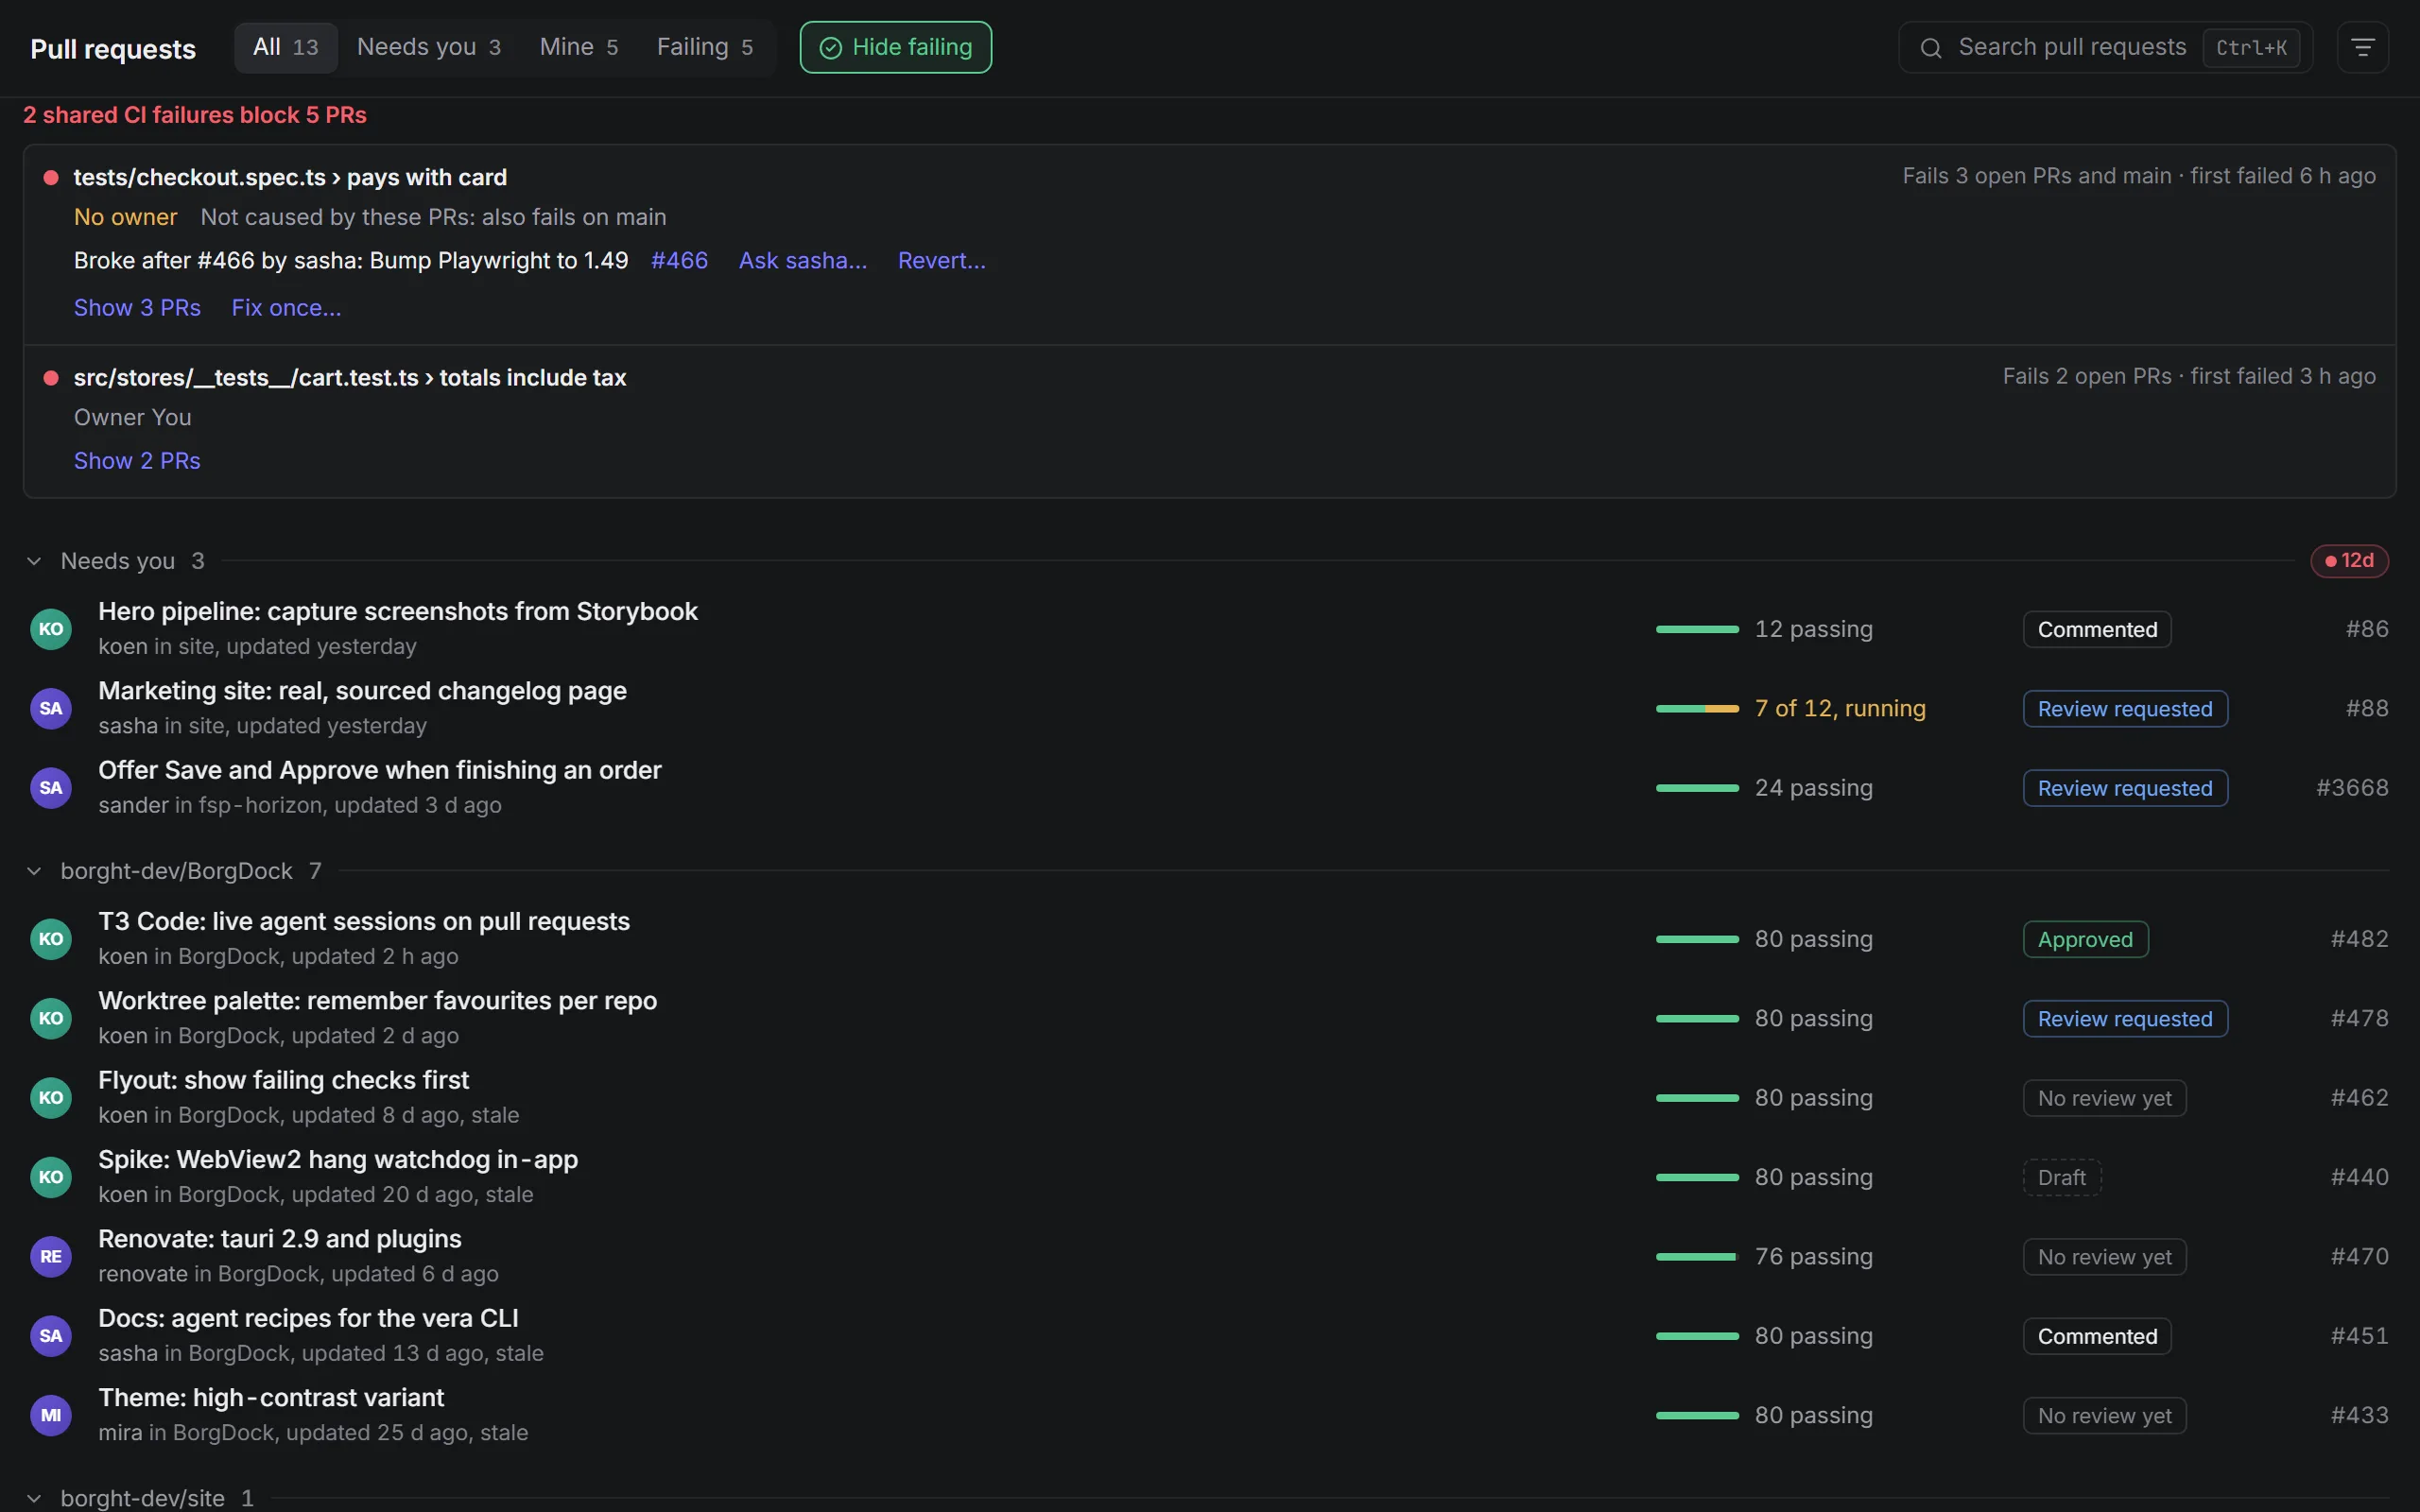Click the Review requested badge on PR #88
Image resolution: width=2420 pixels, height=1512 pixels.
[x=2125, y=709]
